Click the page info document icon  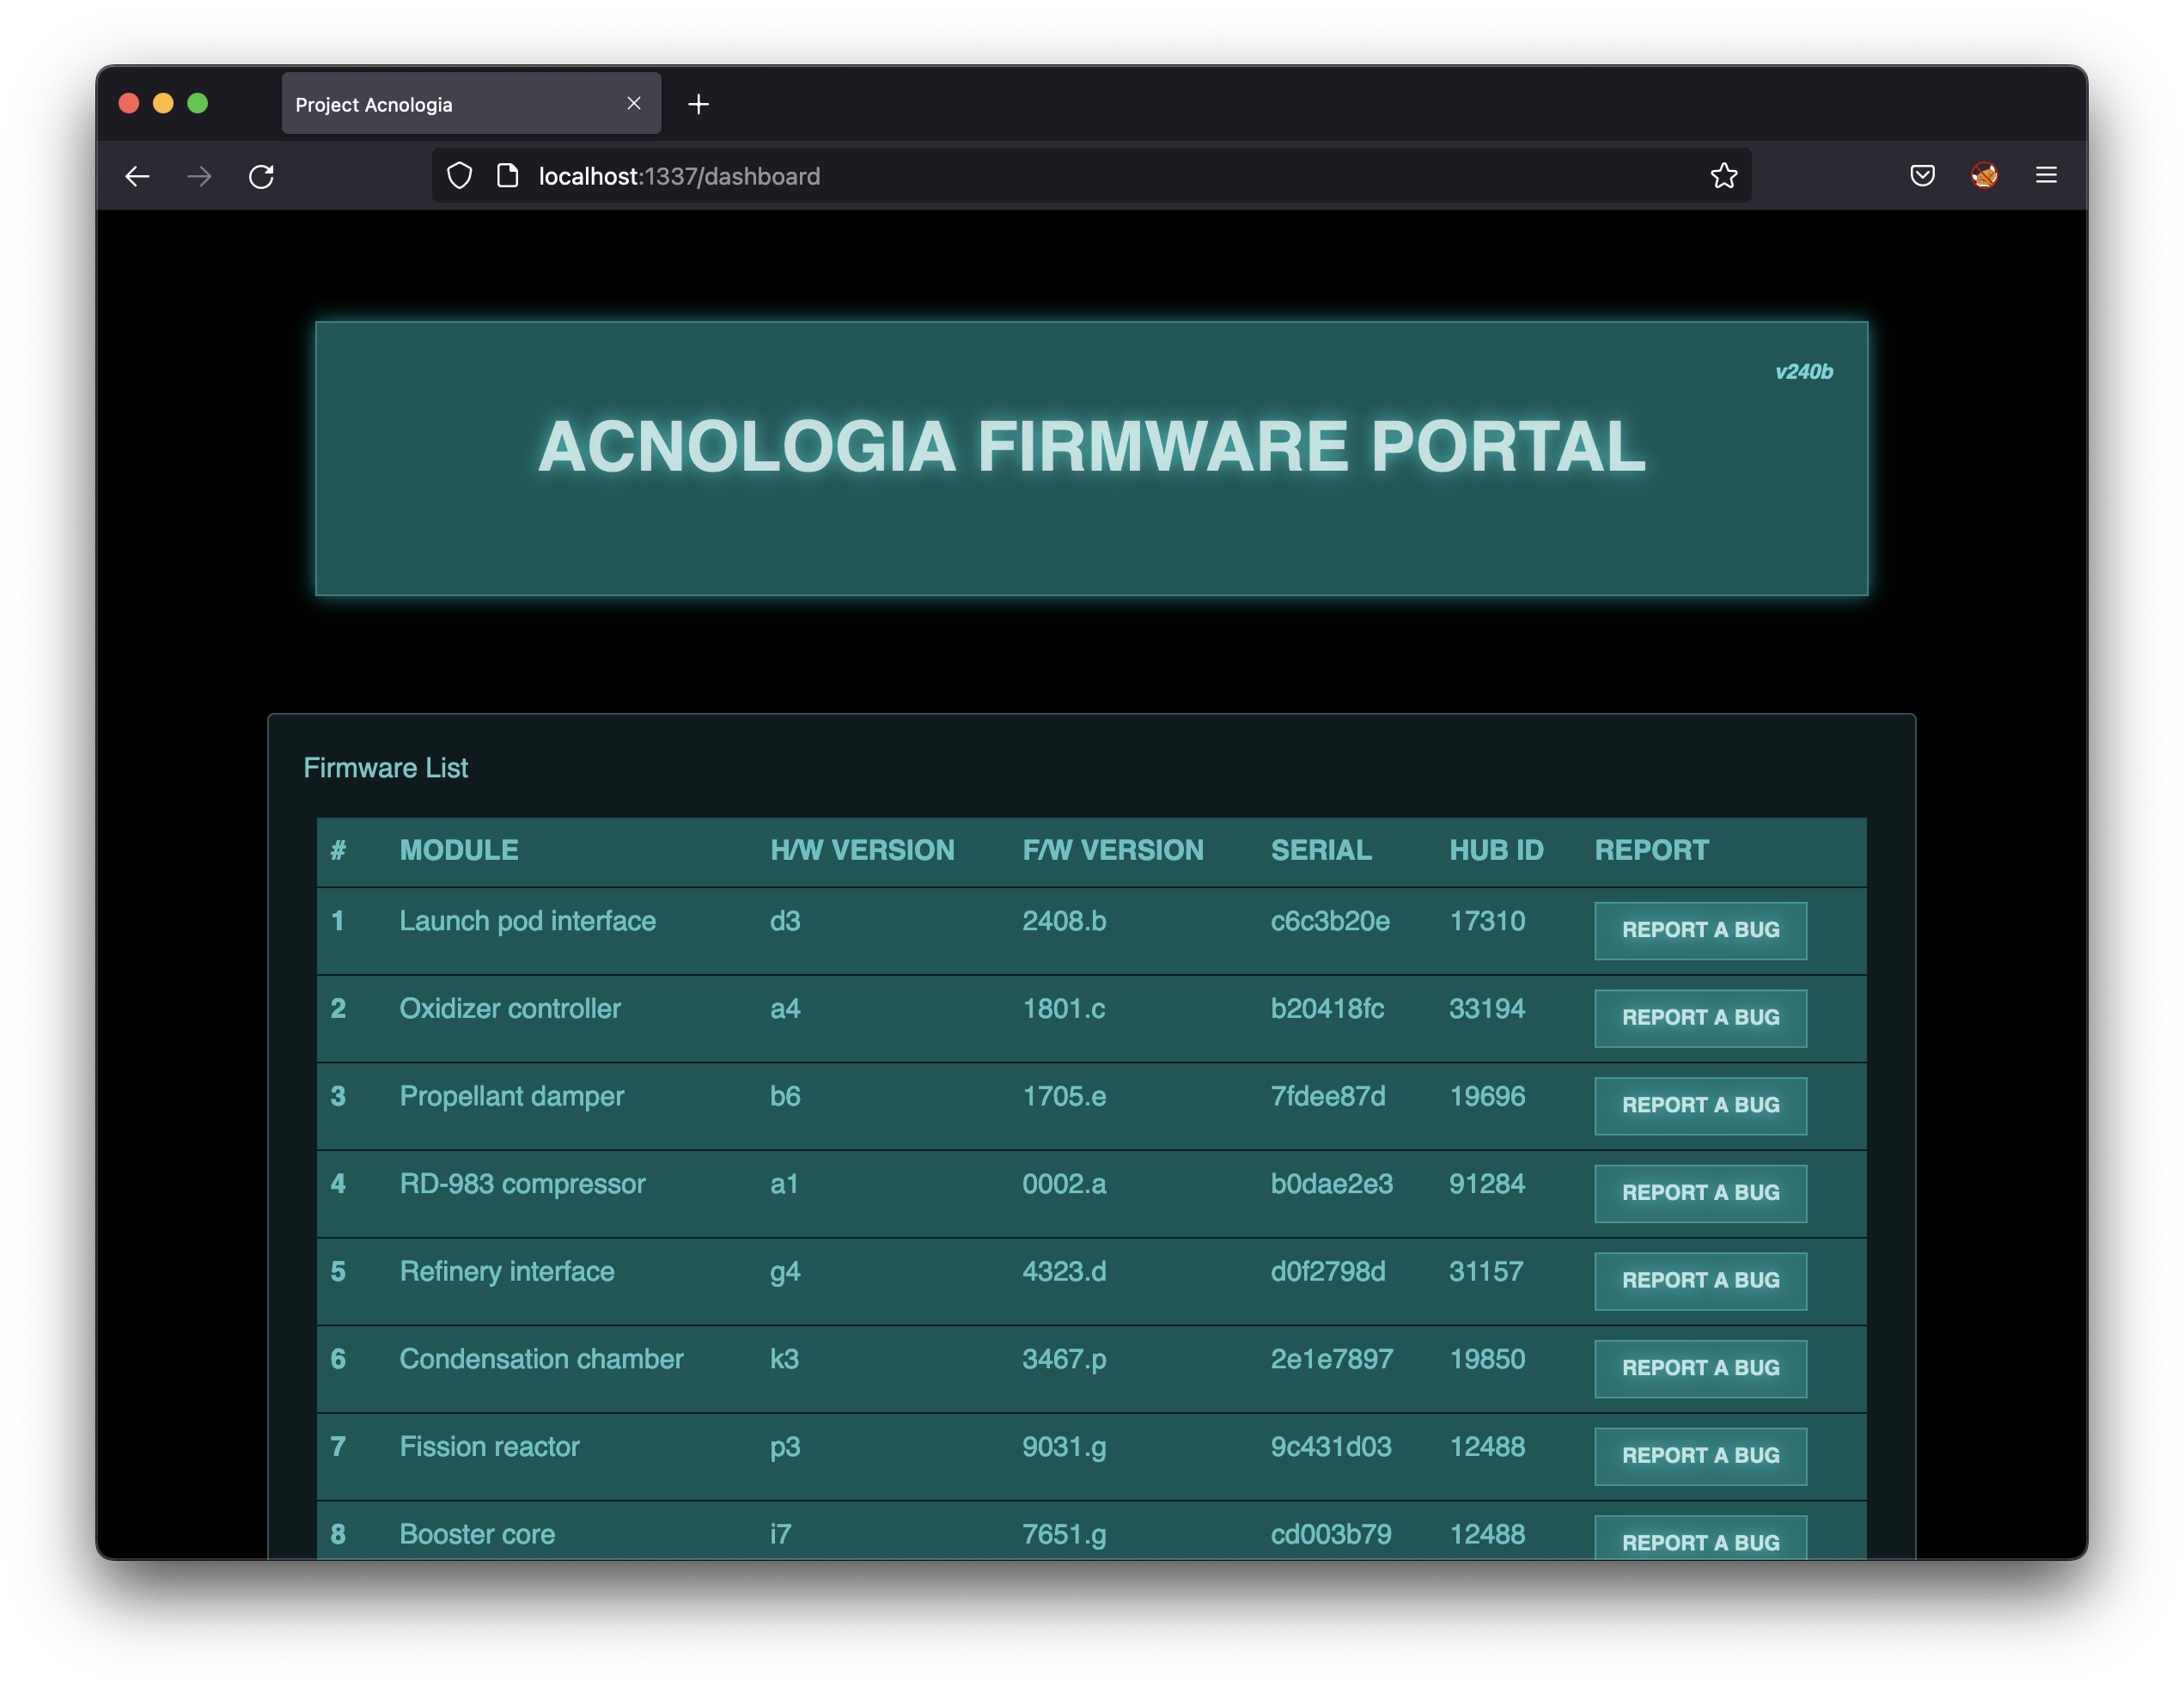pyautogui.click(x=508, y=176)
